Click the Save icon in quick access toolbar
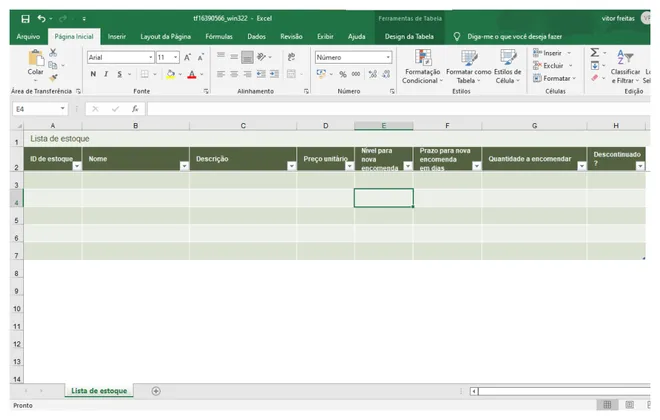Image resolution: width=660 pixels, height=420 pixels. click(x=25, y=19)
